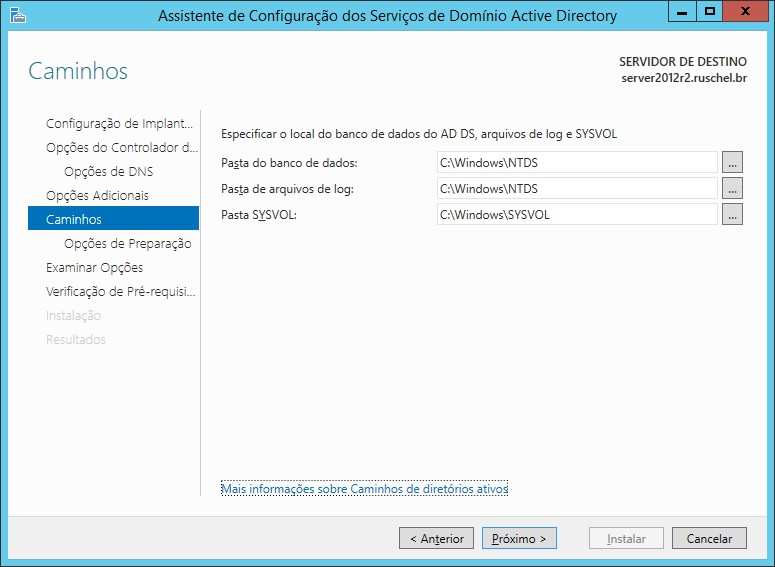Maximize the configuration wizard window
This screenshot has height=567, width=775.
tap(710, 11)
